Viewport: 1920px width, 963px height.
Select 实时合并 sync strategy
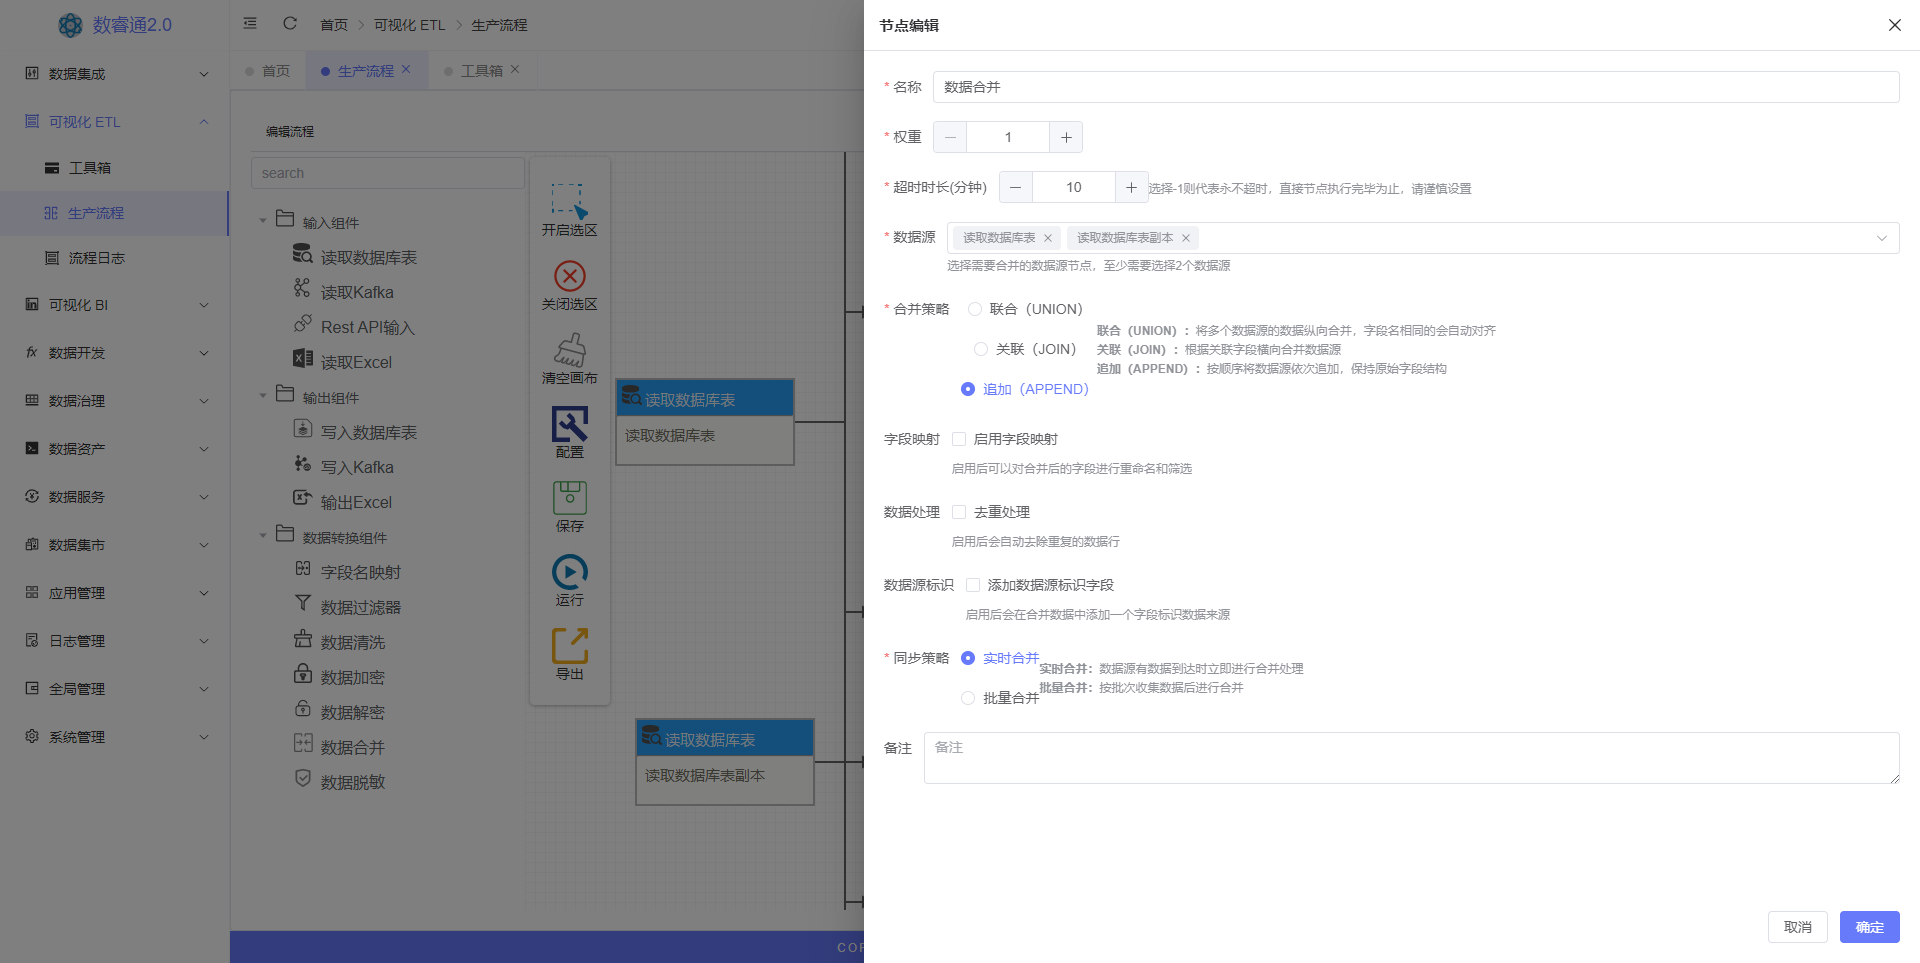(967, 658)
